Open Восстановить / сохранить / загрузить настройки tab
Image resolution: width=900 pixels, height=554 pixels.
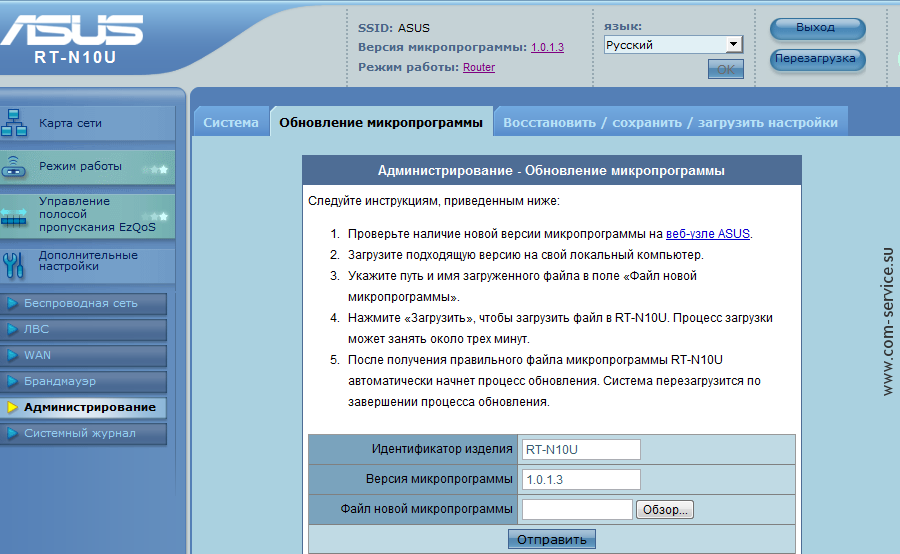[x=670, y=122]
